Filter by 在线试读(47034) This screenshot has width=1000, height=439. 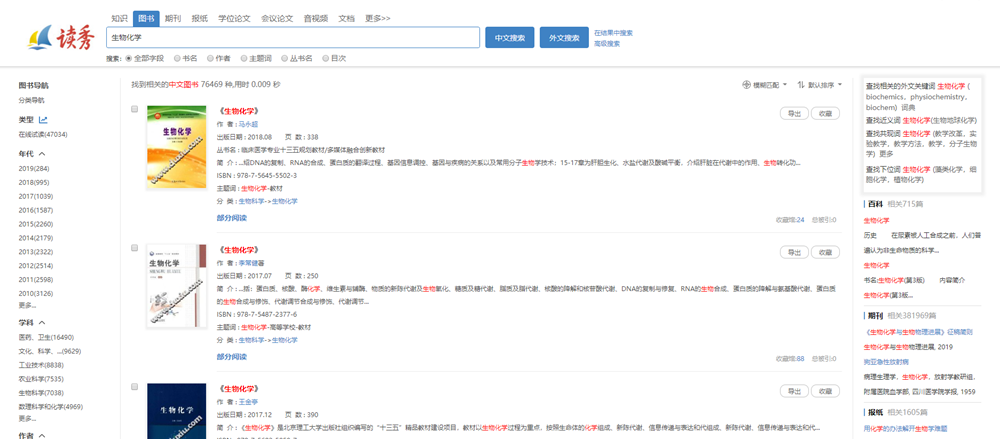pyautogui.click(x=43, y=135)
